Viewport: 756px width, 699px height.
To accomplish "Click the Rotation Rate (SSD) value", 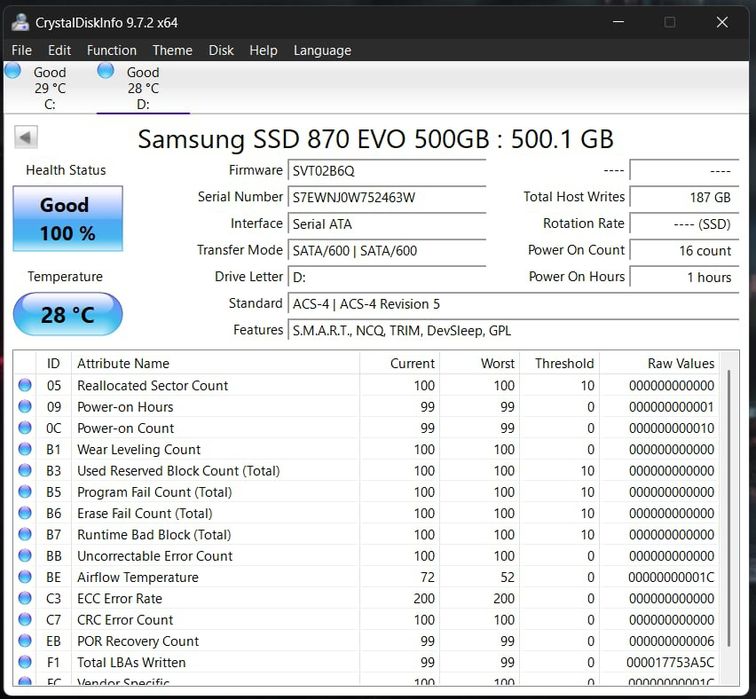I will tap(684, 224).
